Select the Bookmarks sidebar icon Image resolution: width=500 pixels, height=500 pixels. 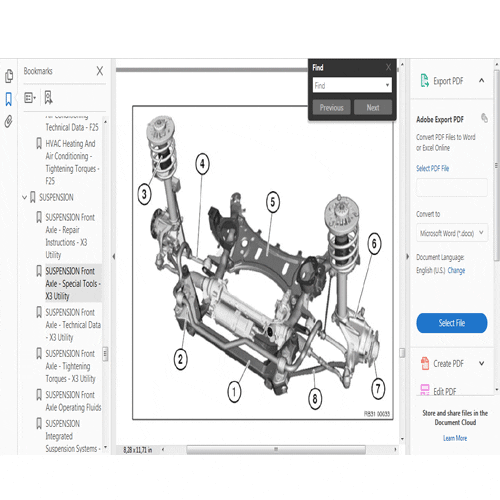[9, 99]
